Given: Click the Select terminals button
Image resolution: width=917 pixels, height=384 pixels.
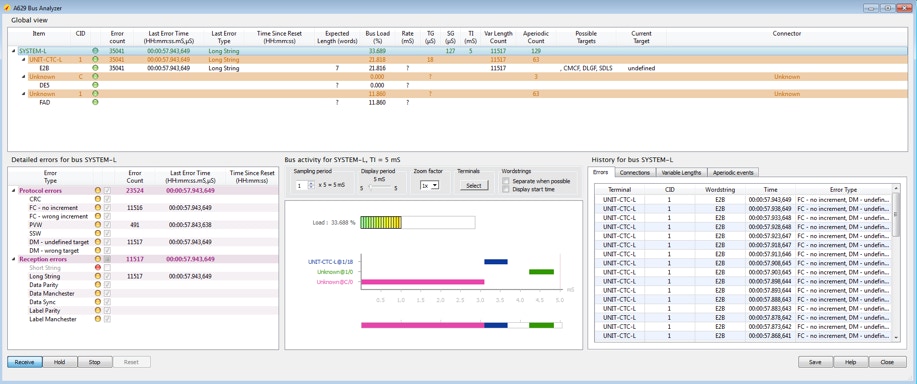Looking at the screenshot, I should pos(474,185).
